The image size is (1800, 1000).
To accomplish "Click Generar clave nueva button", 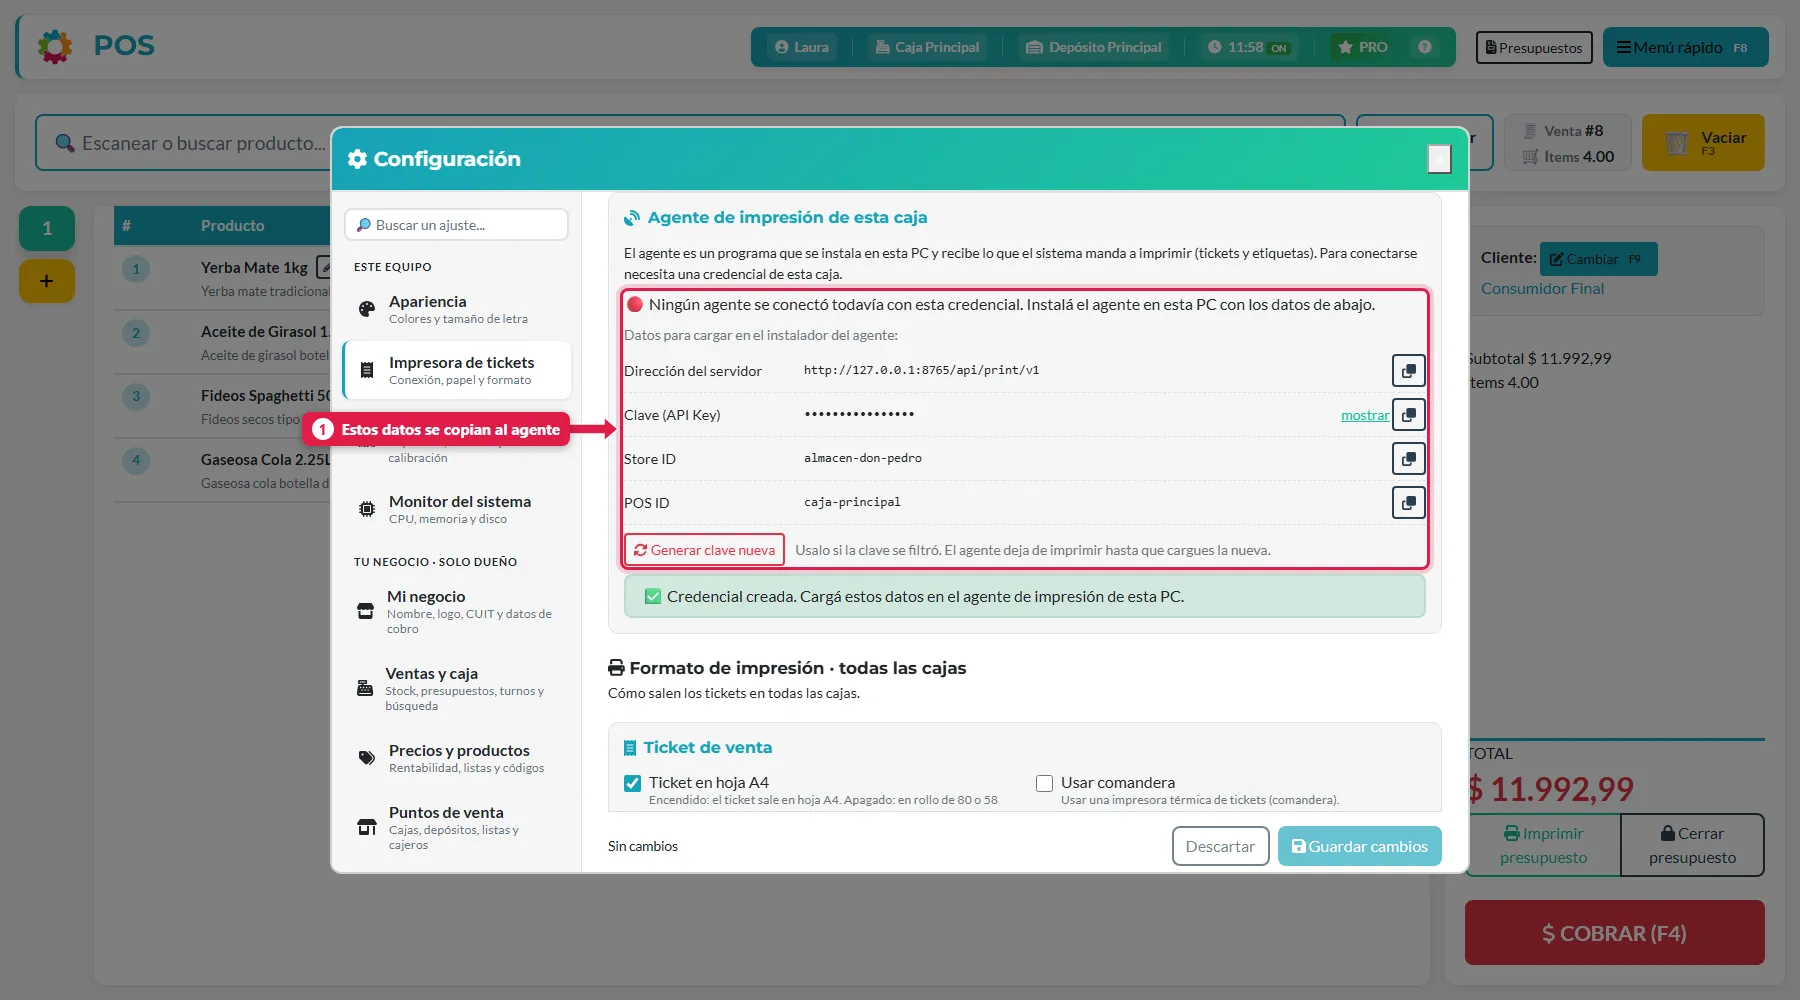I will (704, 550).
